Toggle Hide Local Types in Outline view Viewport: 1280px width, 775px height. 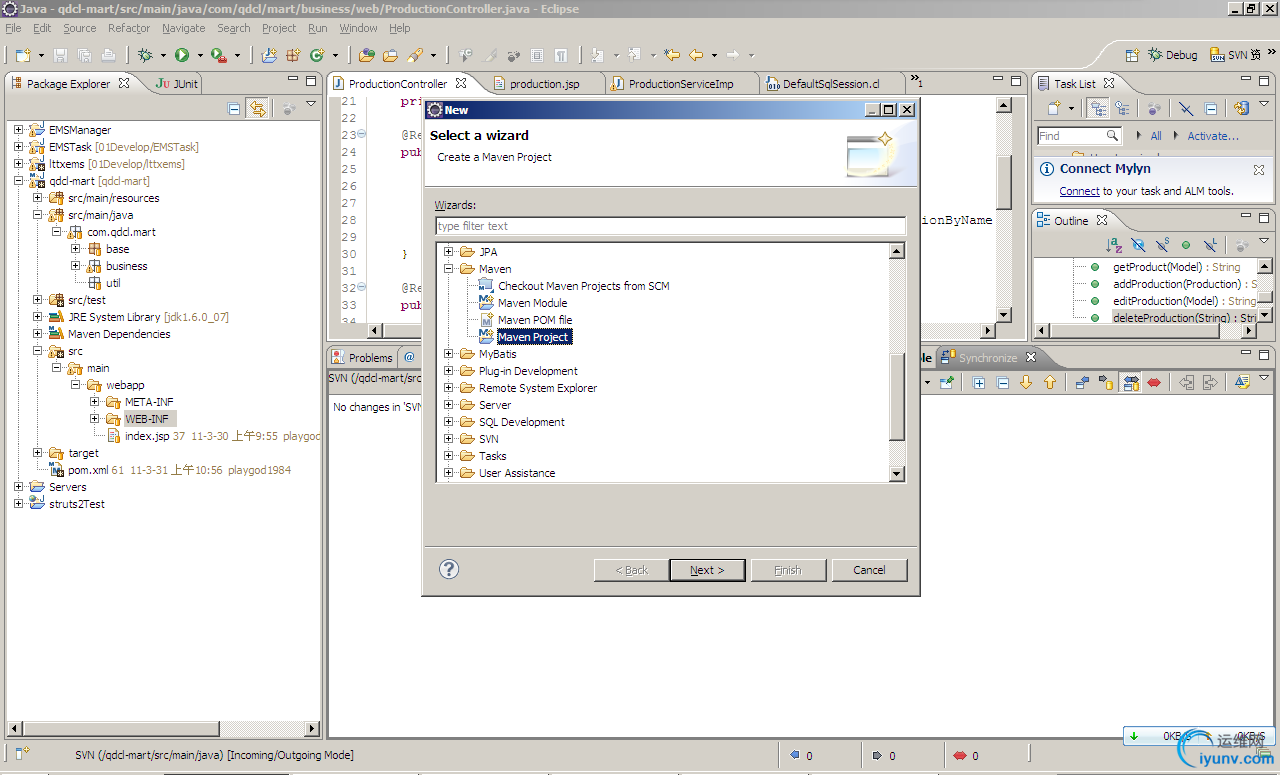1210,245
